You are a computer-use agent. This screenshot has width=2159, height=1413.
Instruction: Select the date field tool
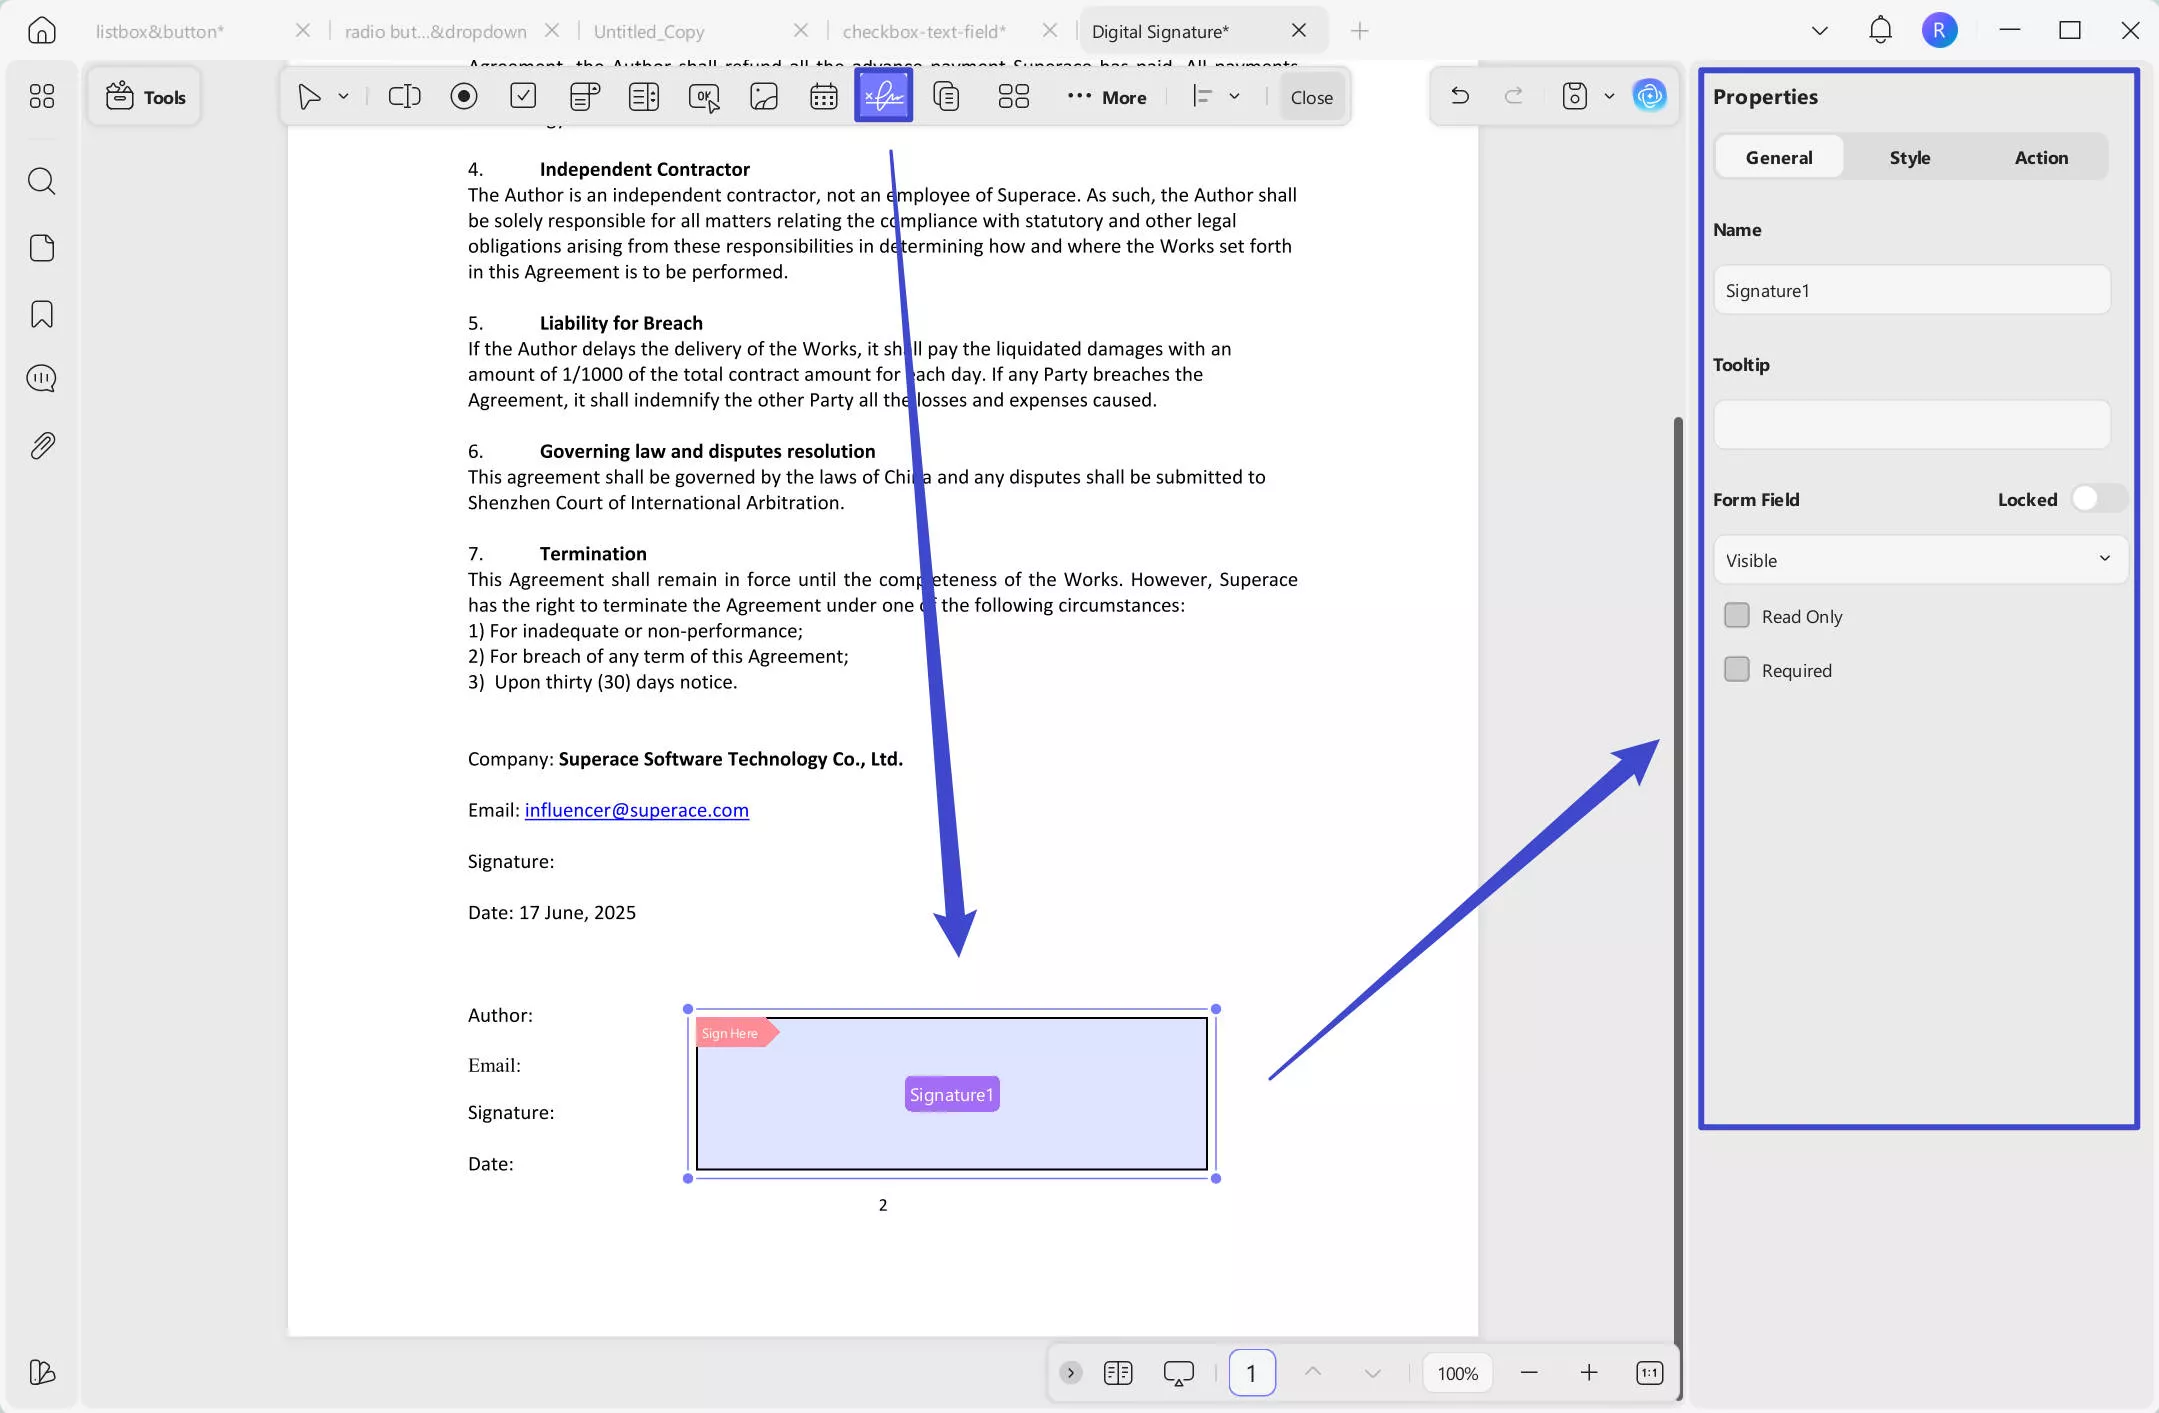[824, 96]
